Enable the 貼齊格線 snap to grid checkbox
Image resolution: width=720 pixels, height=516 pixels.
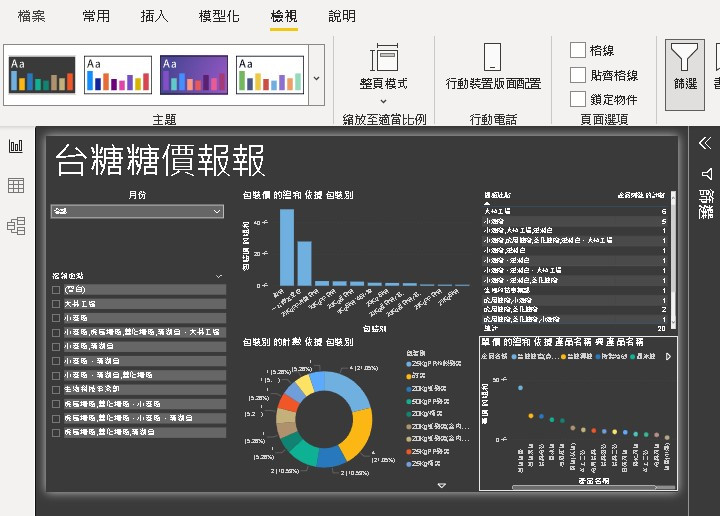[578, 74]
